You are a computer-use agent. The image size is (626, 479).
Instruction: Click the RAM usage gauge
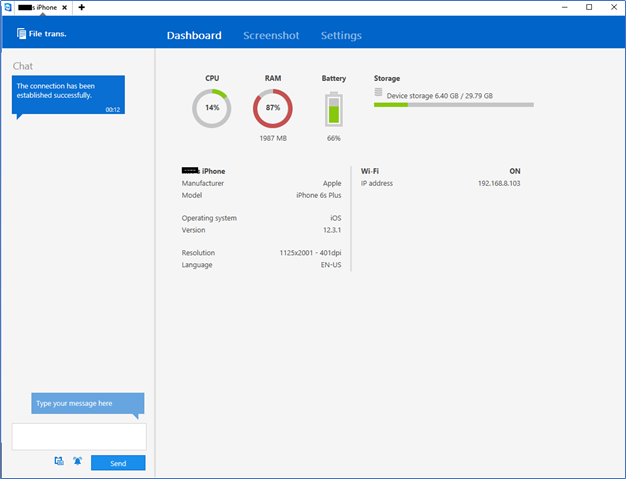pos(272,108)
